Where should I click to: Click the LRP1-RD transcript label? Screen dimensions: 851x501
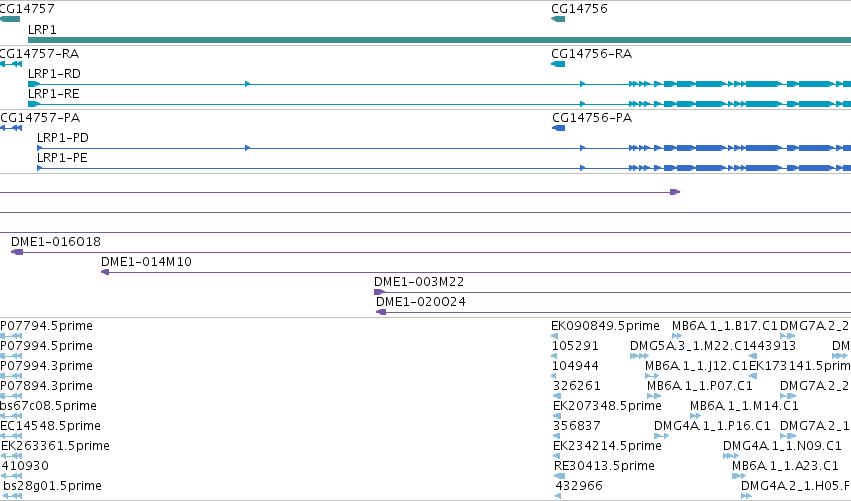click(54, 74)
